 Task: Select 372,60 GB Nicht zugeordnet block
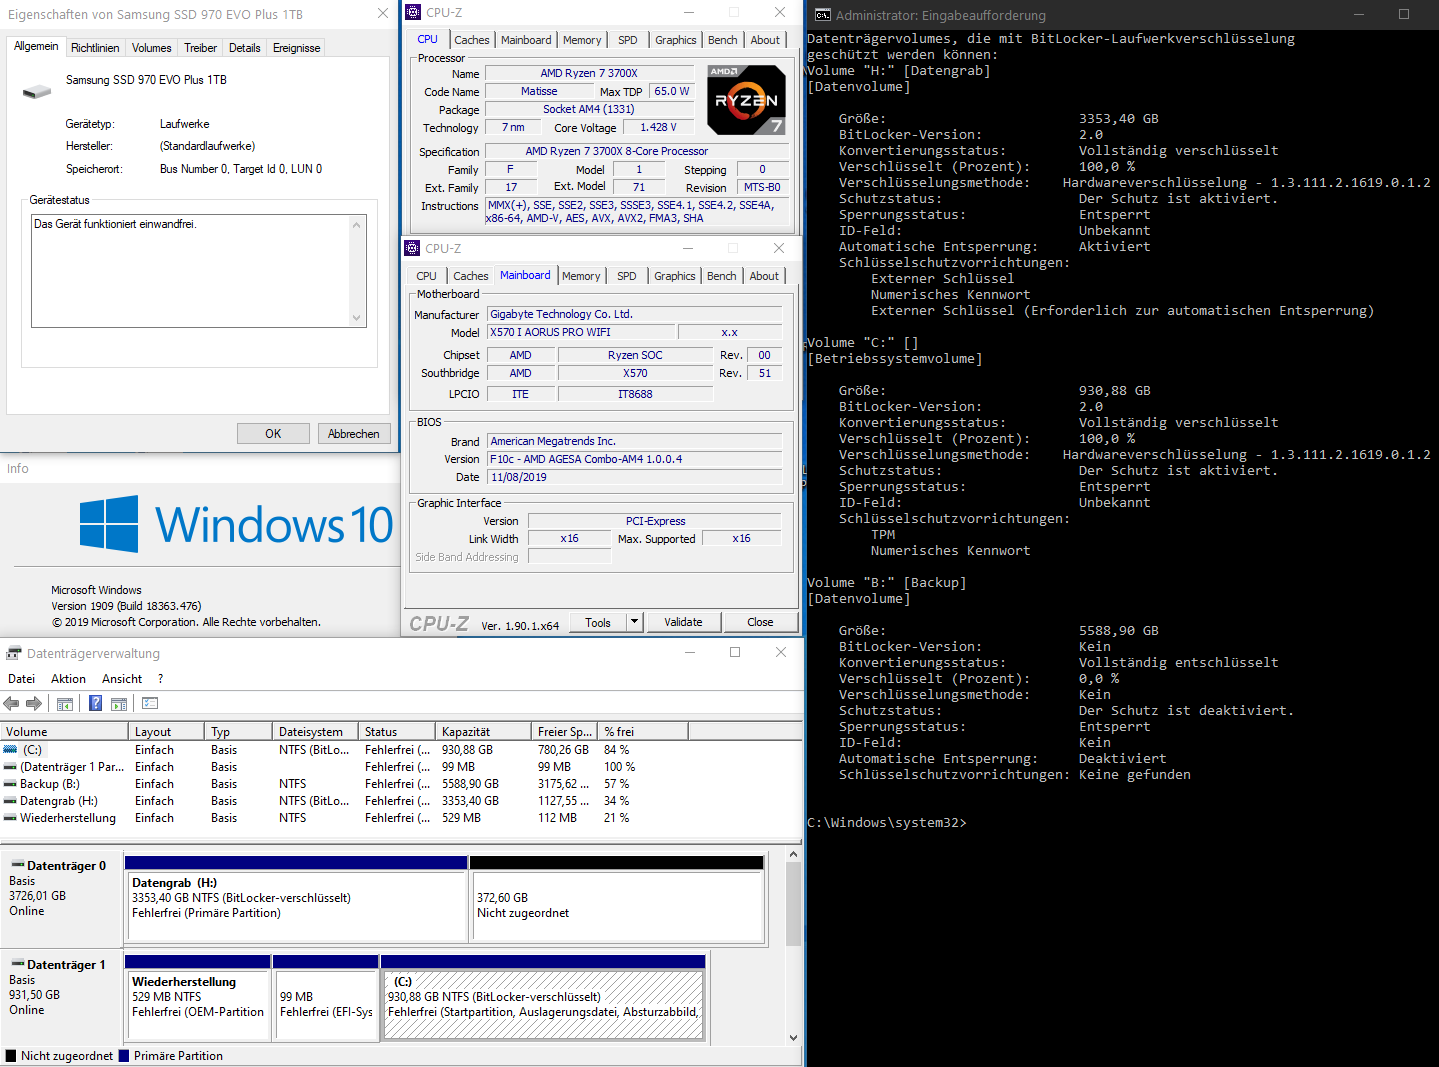pos(616,898)
